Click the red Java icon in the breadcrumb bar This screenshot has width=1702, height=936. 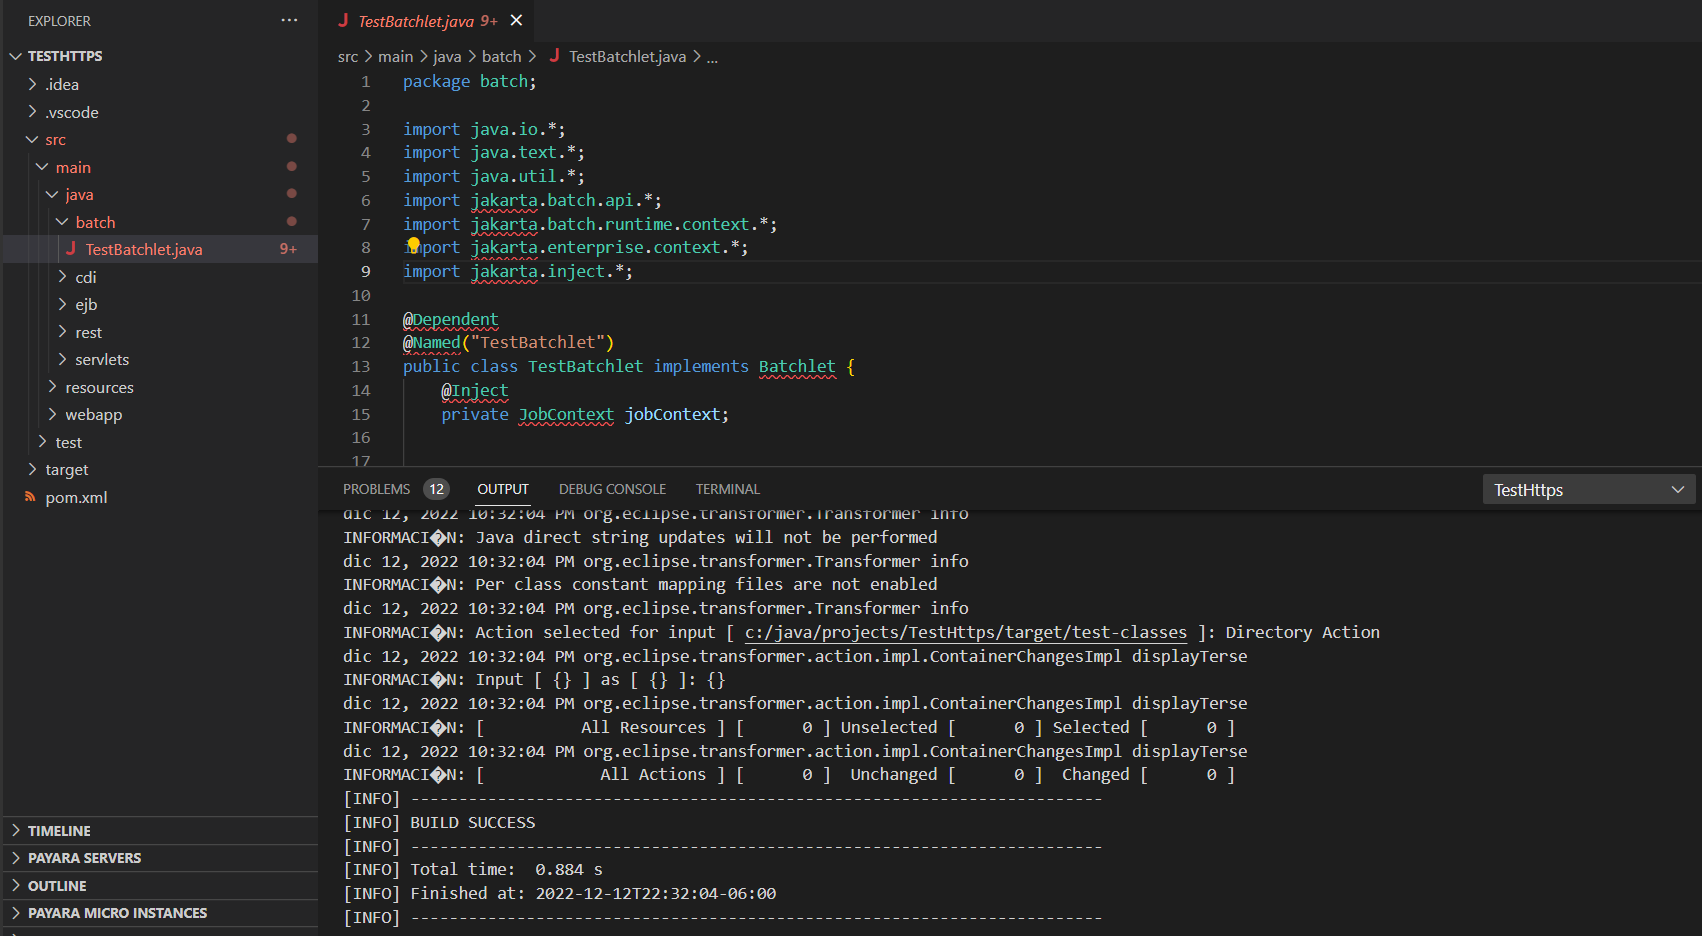555,57
